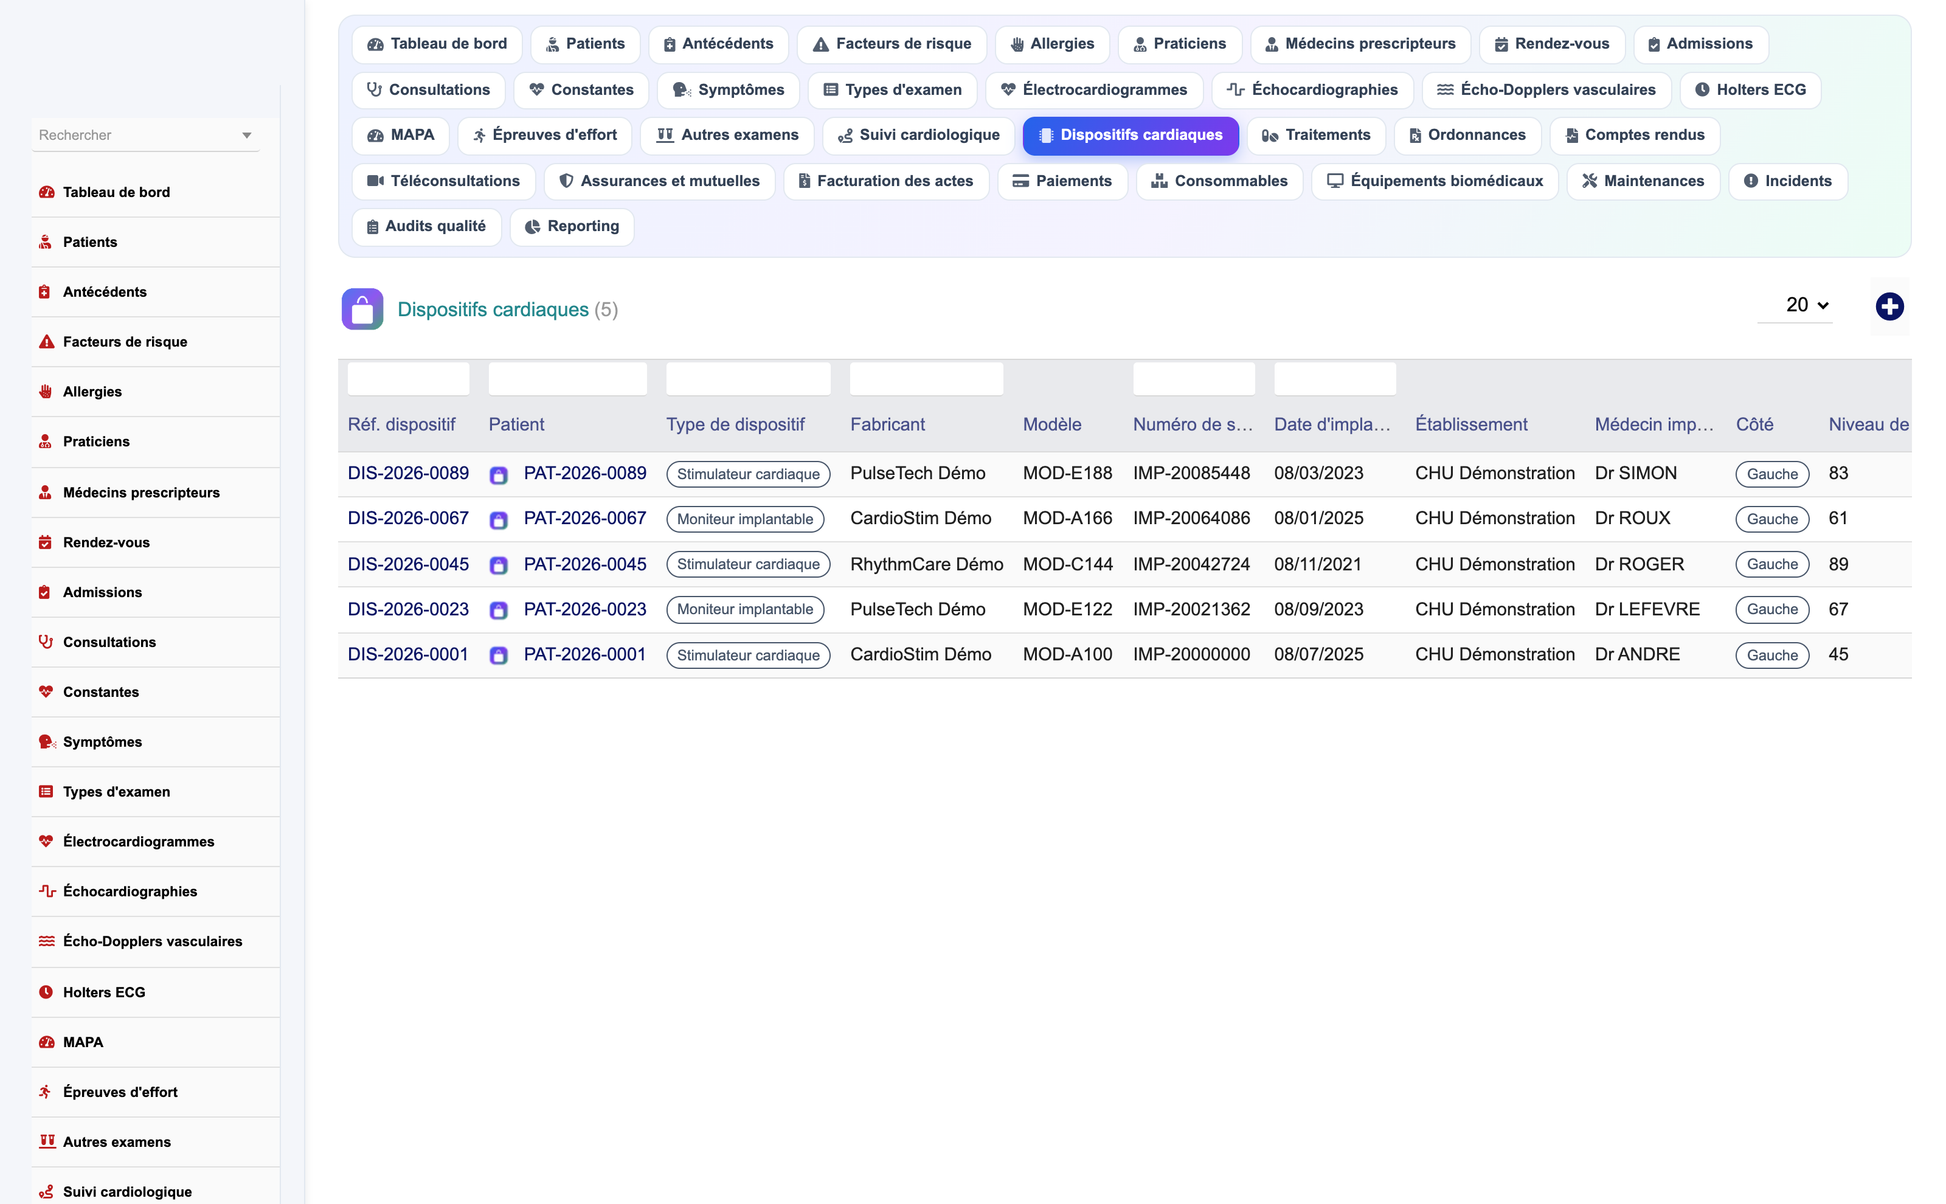Open device link DIS-2026-0023
The height and width of the screenshot is (1204, 1946).
point(408,609)
